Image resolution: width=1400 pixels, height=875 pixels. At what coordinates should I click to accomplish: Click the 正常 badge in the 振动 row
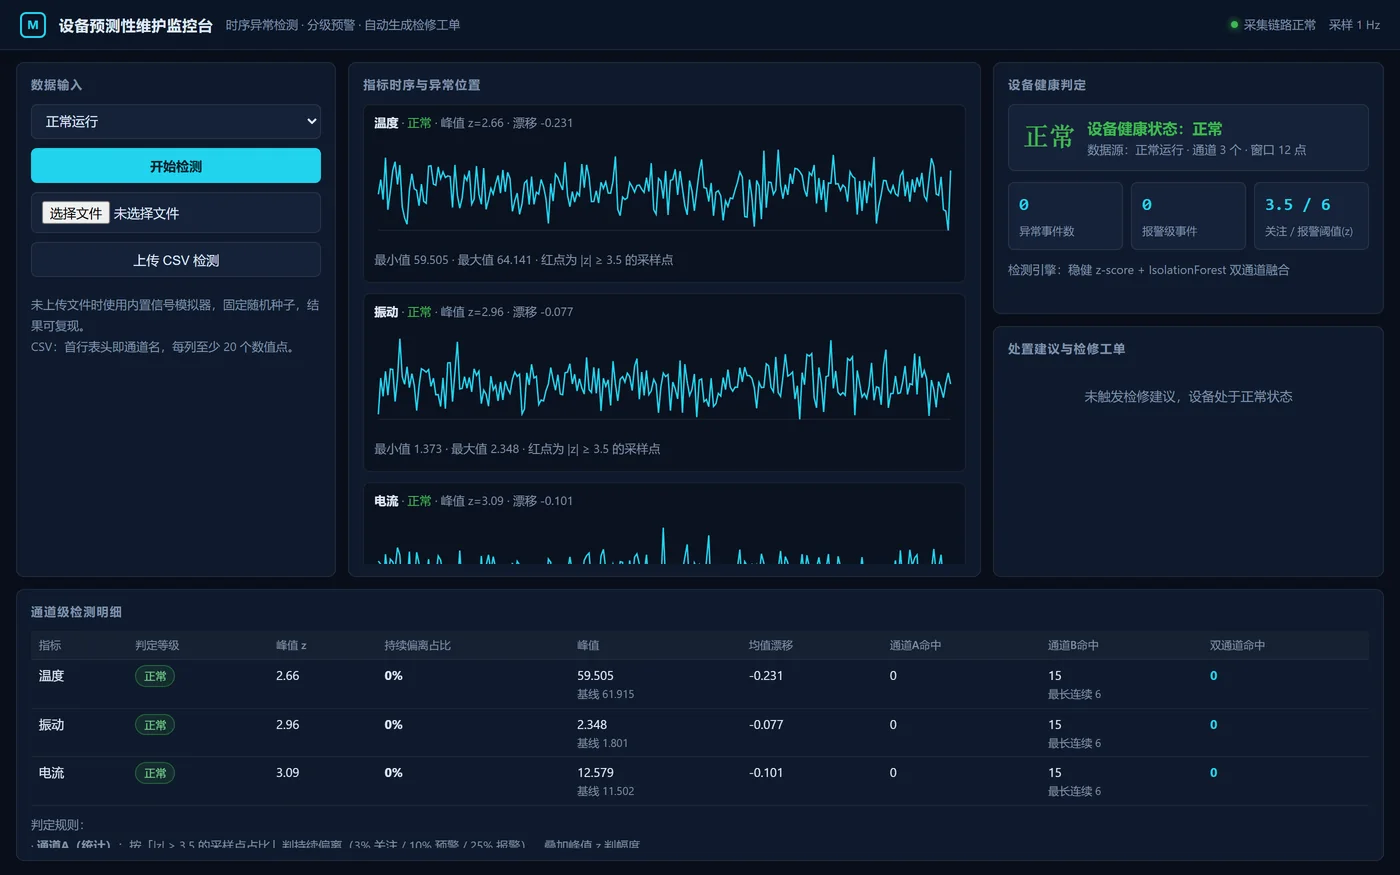coord(155,725)
